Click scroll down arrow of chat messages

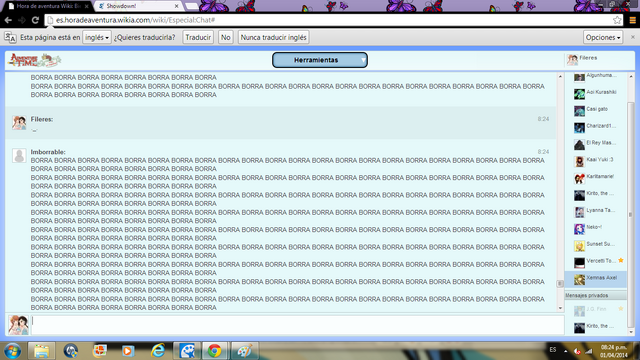pyautogui.click(x=560, y=309)
